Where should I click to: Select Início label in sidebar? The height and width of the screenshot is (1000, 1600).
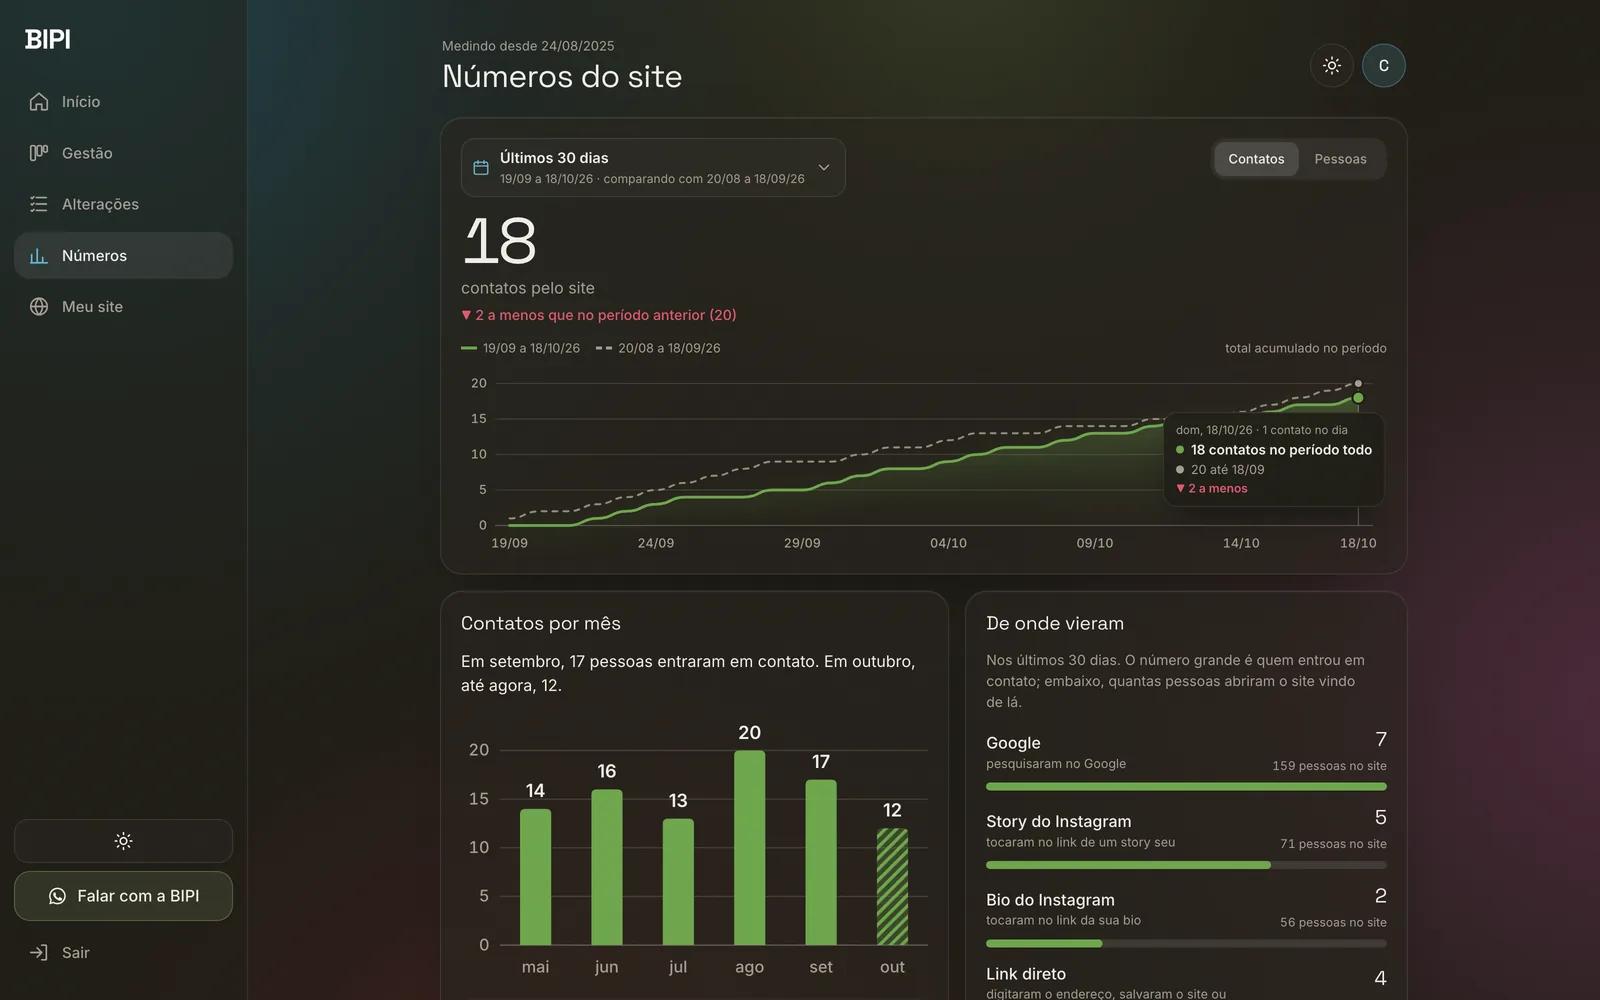[81, 102]
